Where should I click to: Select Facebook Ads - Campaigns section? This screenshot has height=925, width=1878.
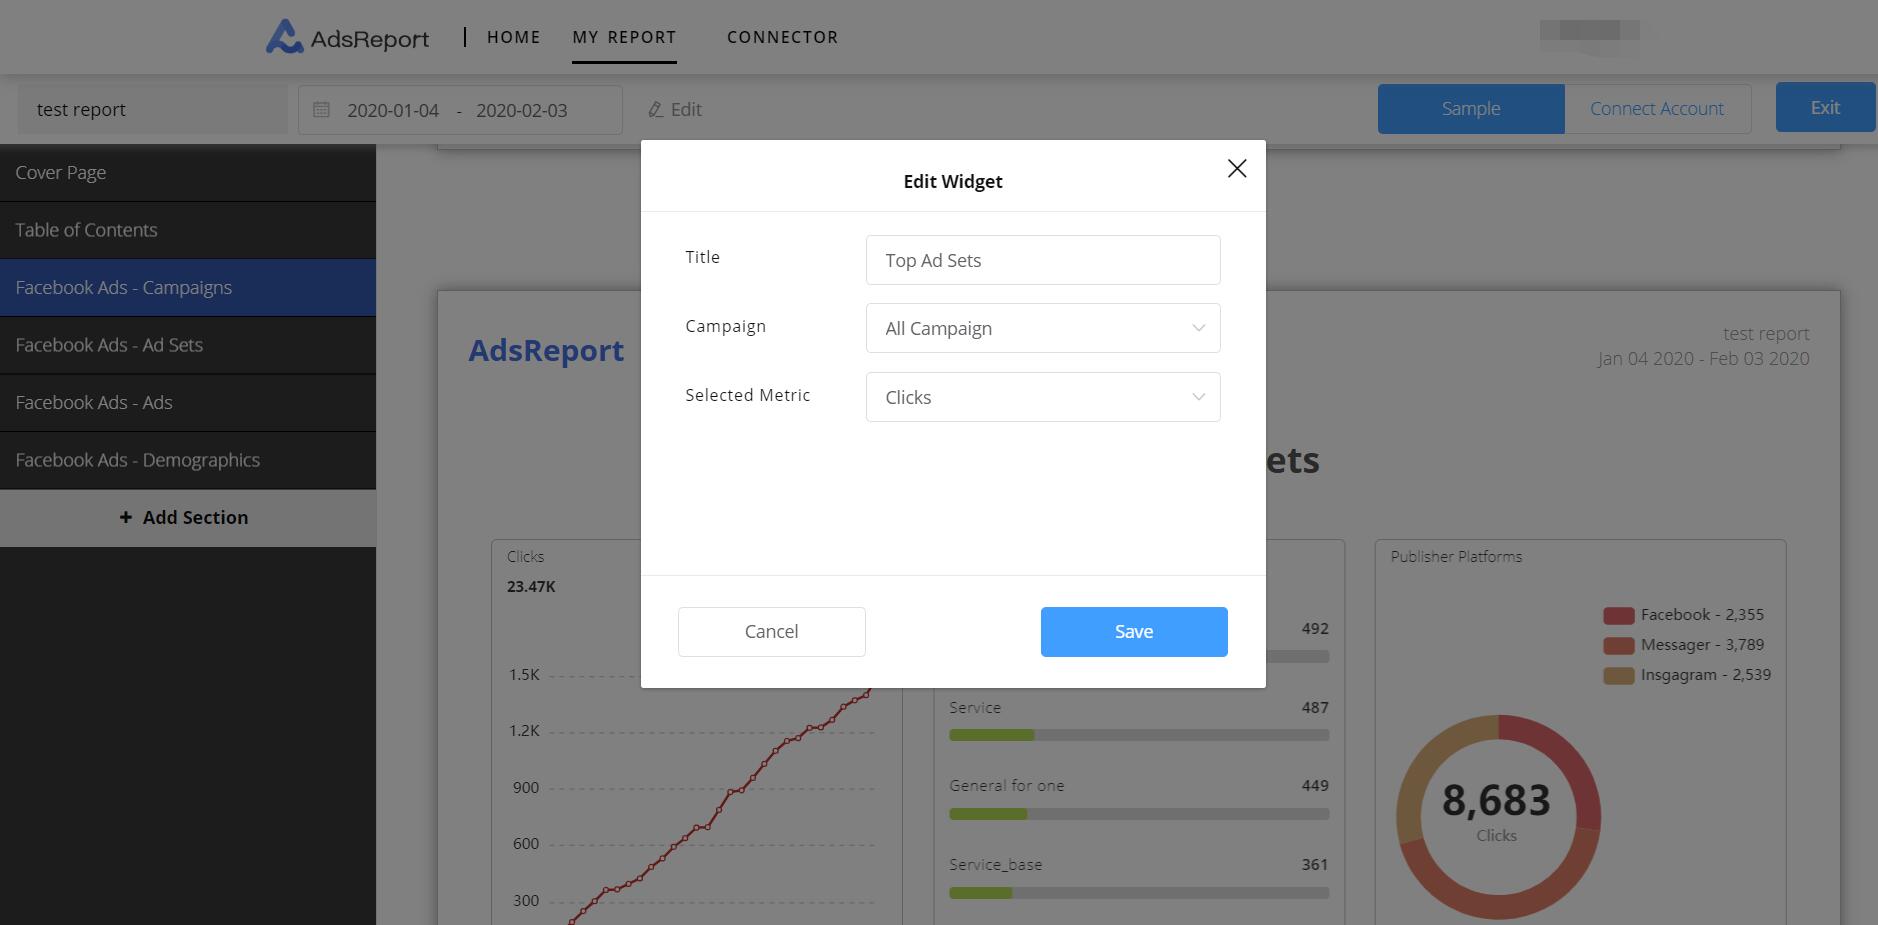188,288
